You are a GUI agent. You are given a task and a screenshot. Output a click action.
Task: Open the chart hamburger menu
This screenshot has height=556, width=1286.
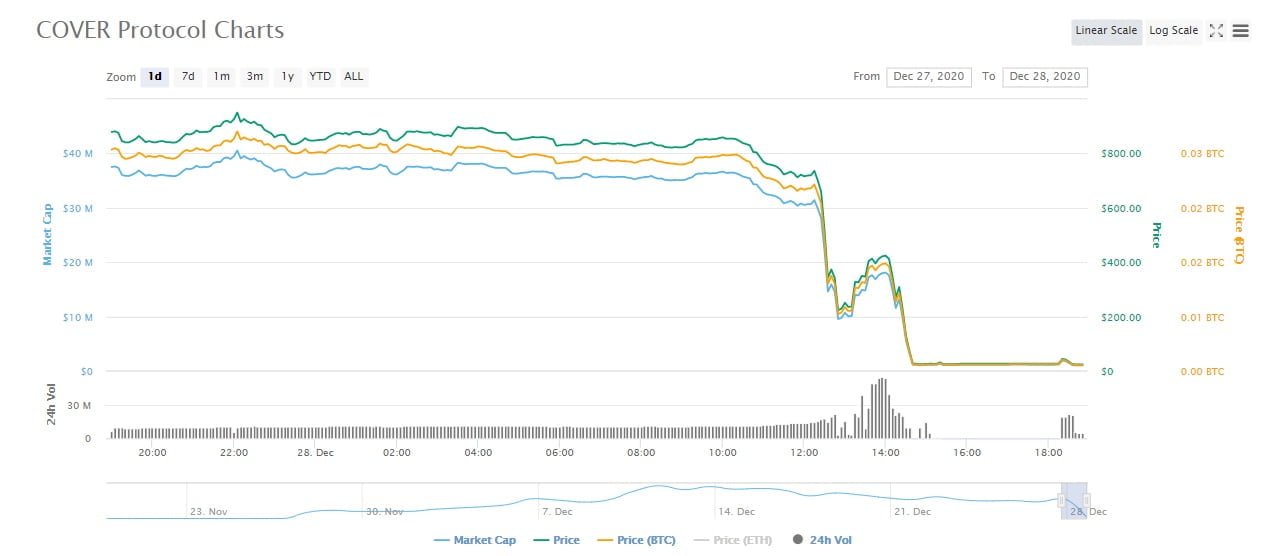1241,31
